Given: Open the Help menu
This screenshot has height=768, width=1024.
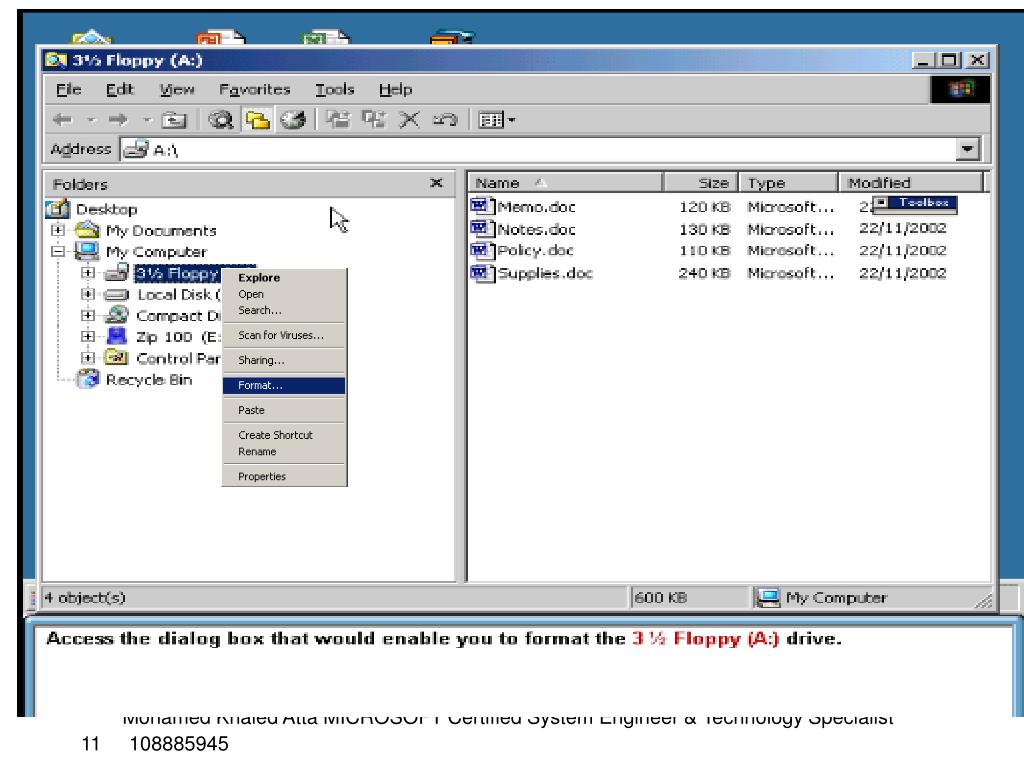Looking at the screenshot, I should click(395, 89).
